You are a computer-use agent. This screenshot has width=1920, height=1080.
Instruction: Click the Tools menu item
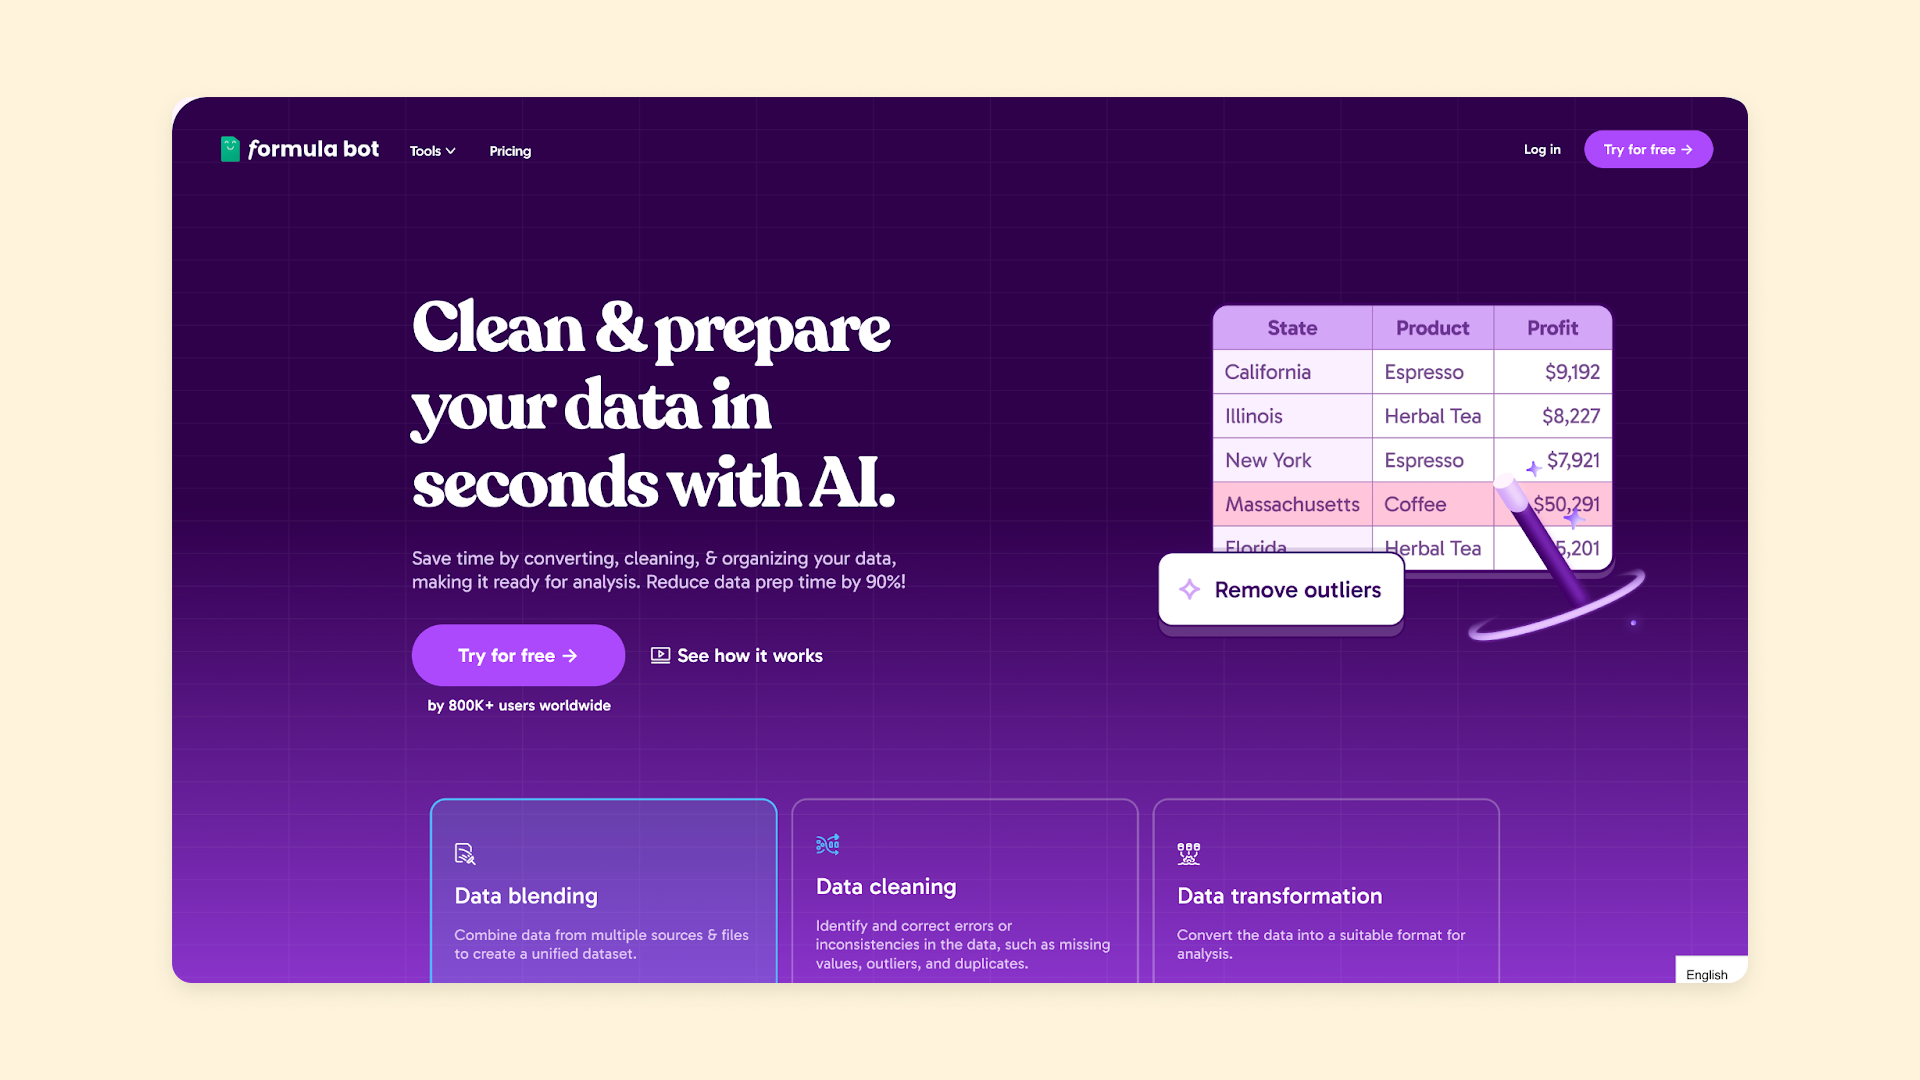click(433, 150)
